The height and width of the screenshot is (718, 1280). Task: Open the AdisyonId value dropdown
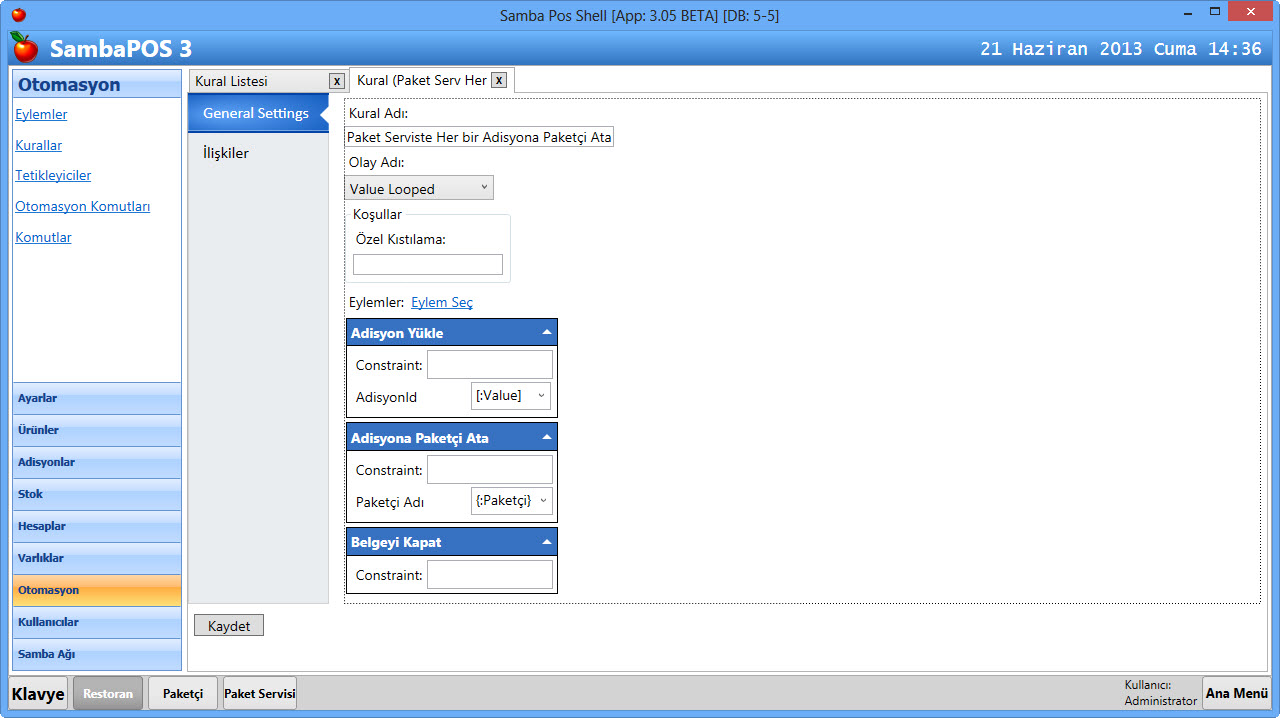point(511,396)
